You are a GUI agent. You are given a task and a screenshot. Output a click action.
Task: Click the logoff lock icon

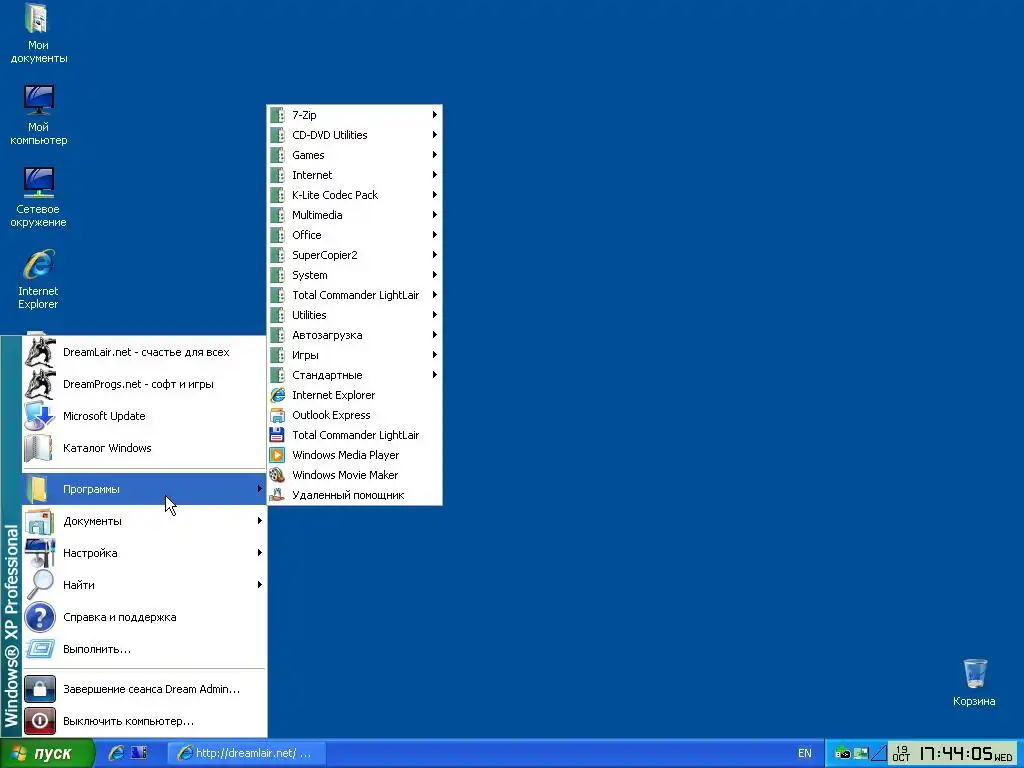click(x=40, y=689)
